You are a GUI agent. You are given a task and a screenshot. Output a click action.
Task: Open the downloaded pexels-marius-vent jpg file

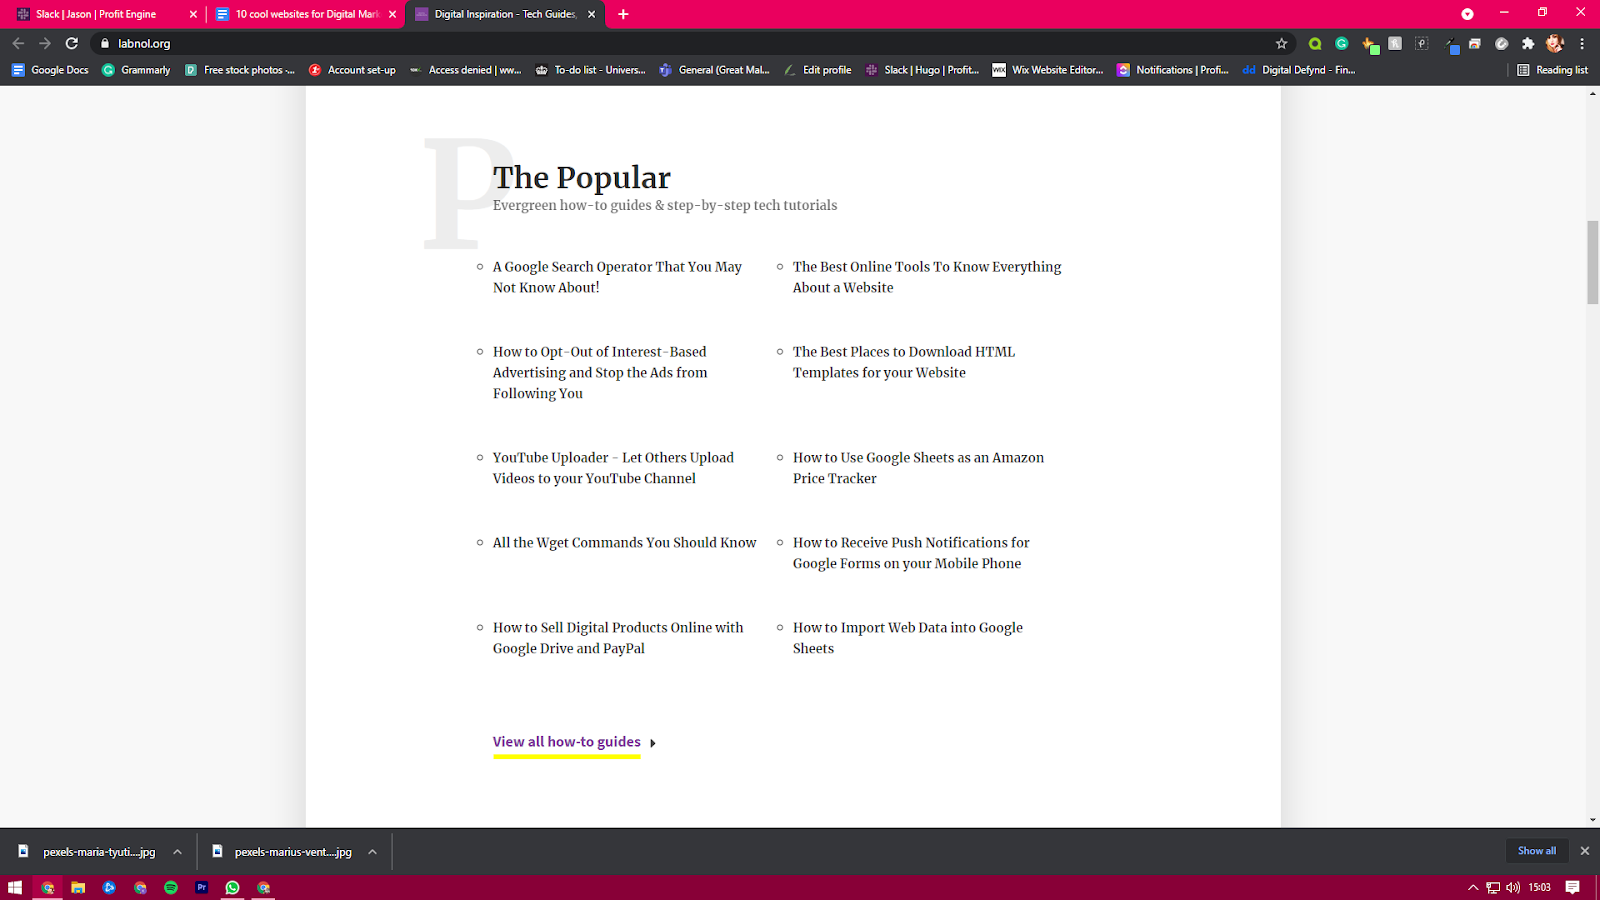click(283, 852)
